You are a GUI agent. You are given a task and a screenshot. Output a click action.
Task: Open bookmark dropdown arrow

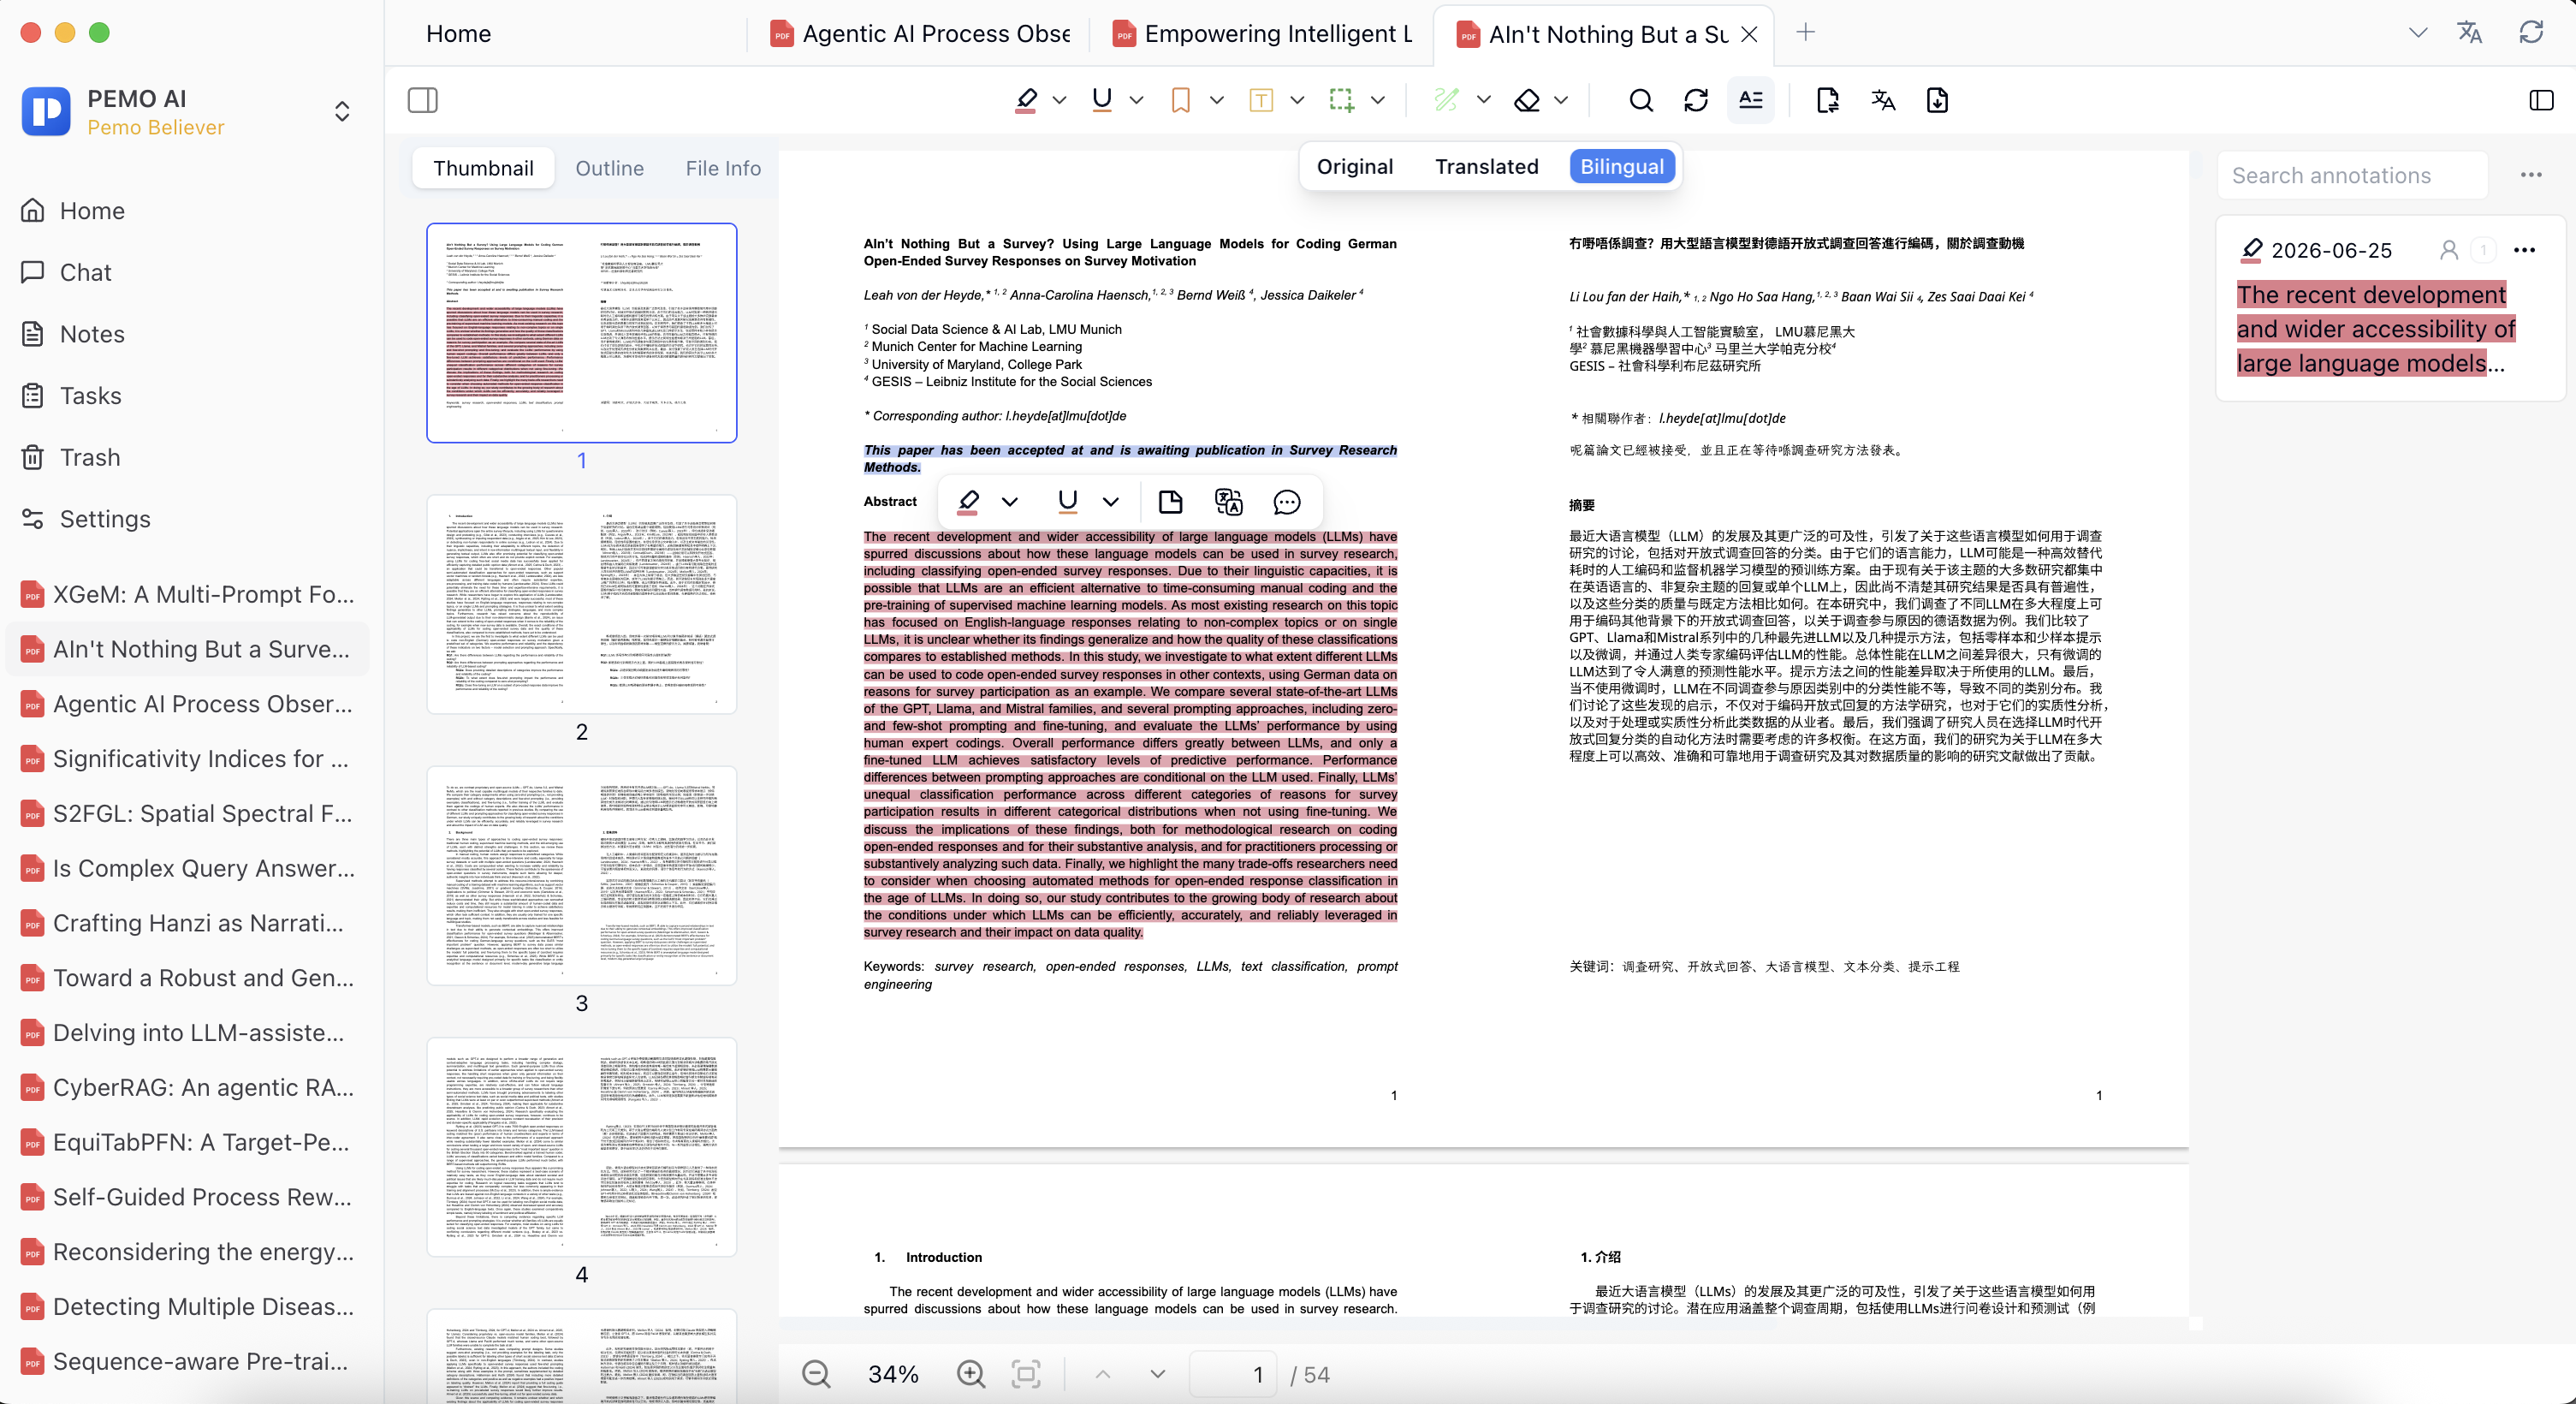tap(1217, 100)
